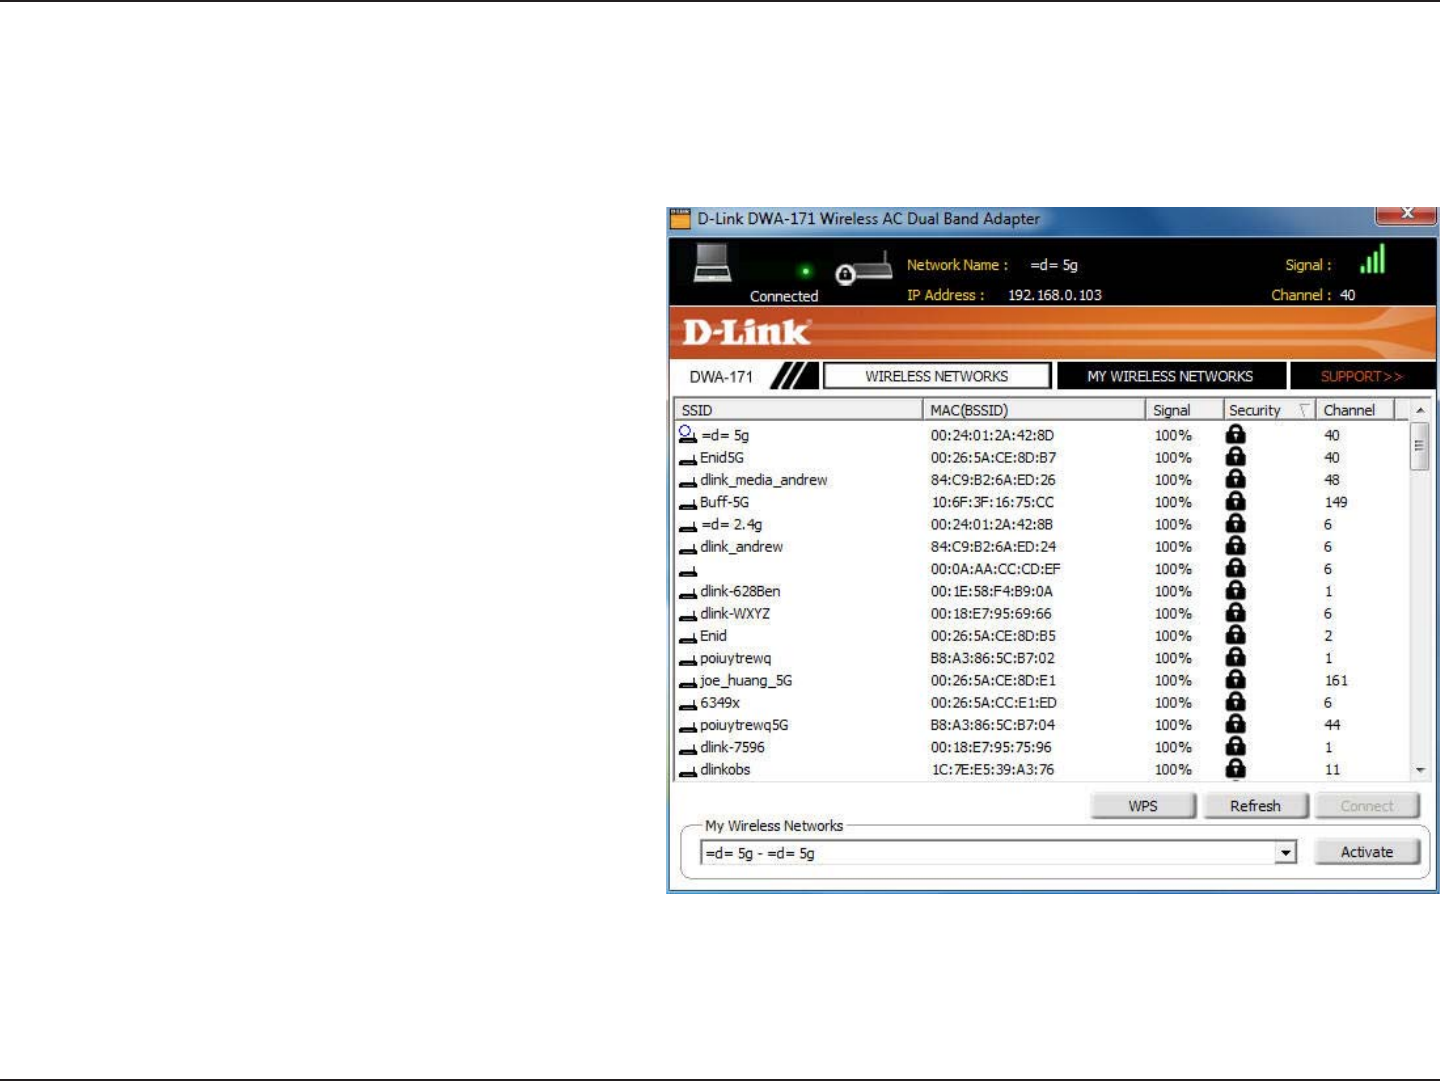
Task: Open the WIRELESS NETWORKS tab
Action: click(x=937, y=376)
